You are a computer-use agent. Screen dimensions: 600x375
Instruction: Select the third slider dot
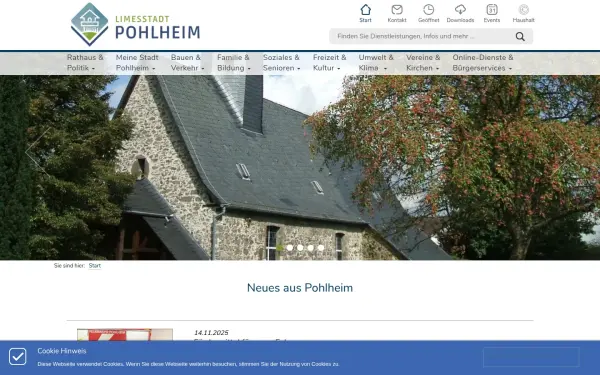pos(300,248)
